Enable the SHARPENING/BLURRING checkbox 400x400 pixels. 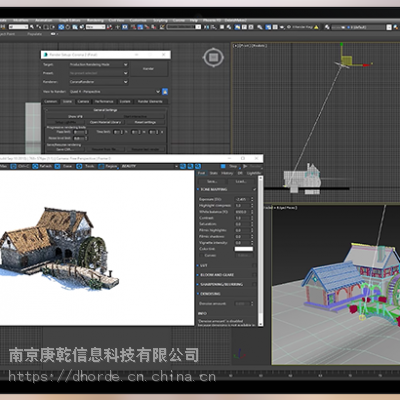(x=255, y=284)
